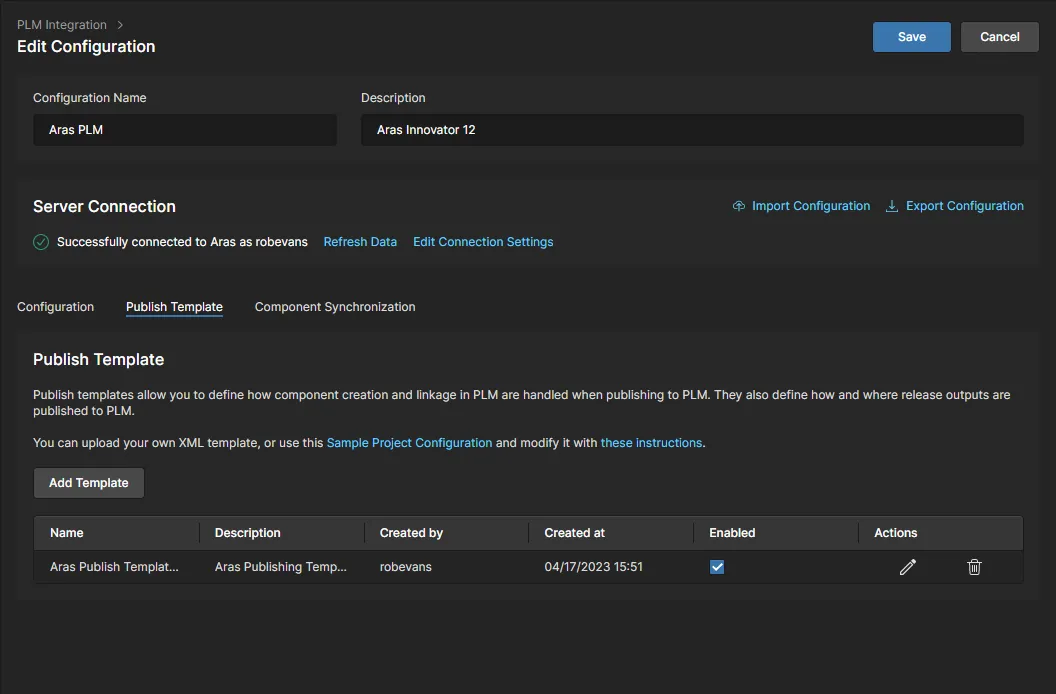Delete the Aras Publish Template using the trash icon
This screenshot has height=694, width=1056.
(x=974, y=567)
